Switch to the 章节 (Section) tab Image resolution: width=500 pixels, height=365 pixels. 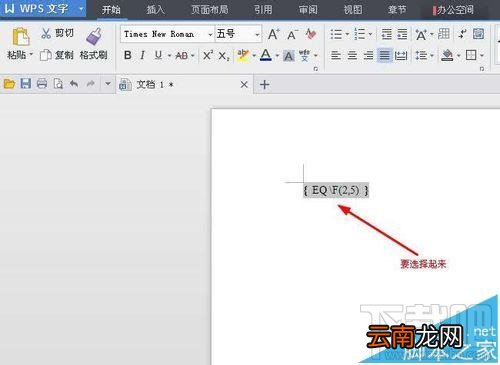(x=397, y=10)
